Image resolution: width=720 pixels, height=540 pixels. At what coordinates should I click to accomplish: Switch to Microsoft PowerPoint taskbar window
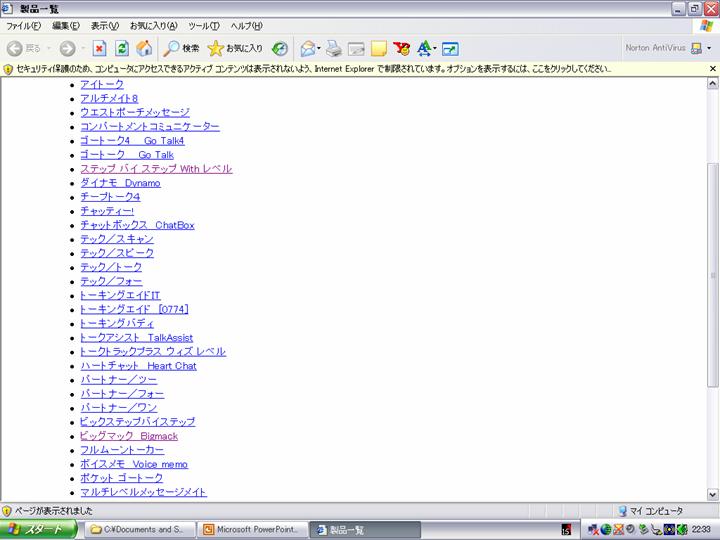click(x=253, y=529)
